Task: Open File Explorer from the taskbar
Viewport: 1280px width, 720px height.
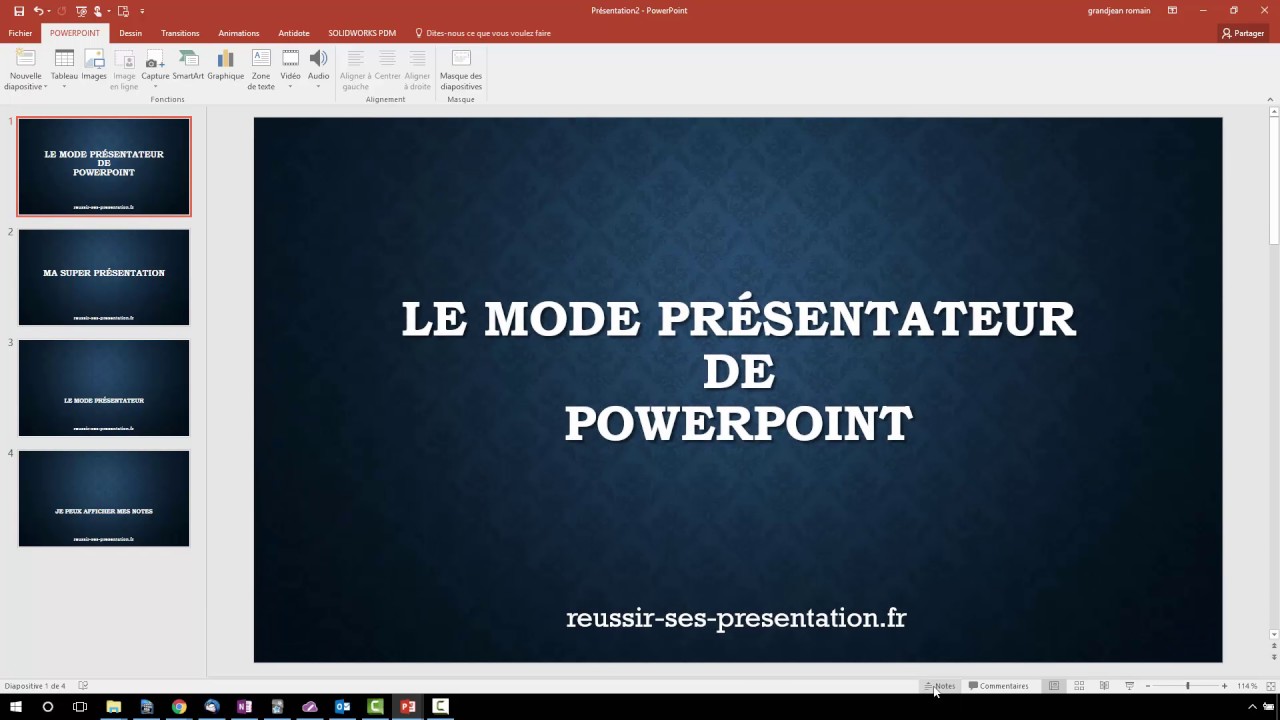Action: tap(113, 707)
